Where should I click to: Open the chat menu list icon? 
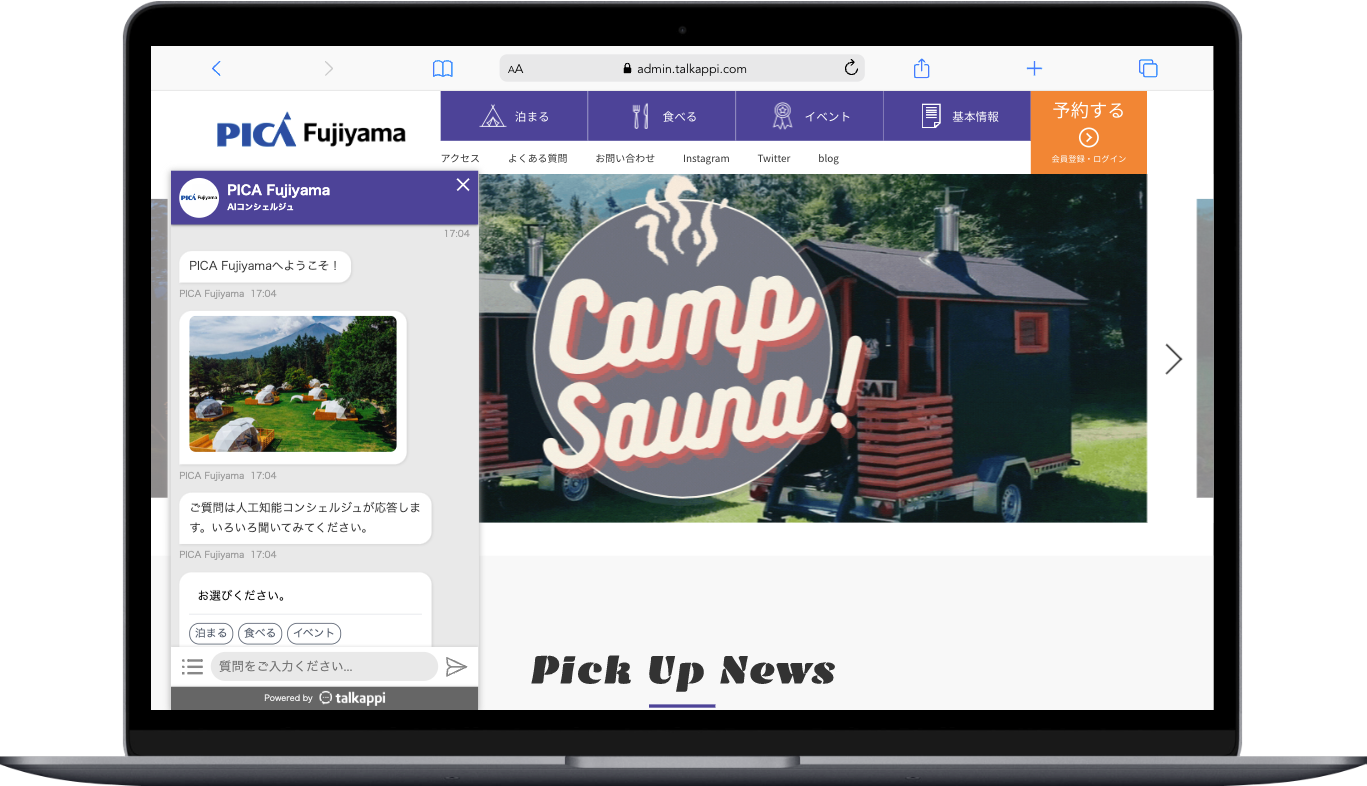tap(193, 666)
